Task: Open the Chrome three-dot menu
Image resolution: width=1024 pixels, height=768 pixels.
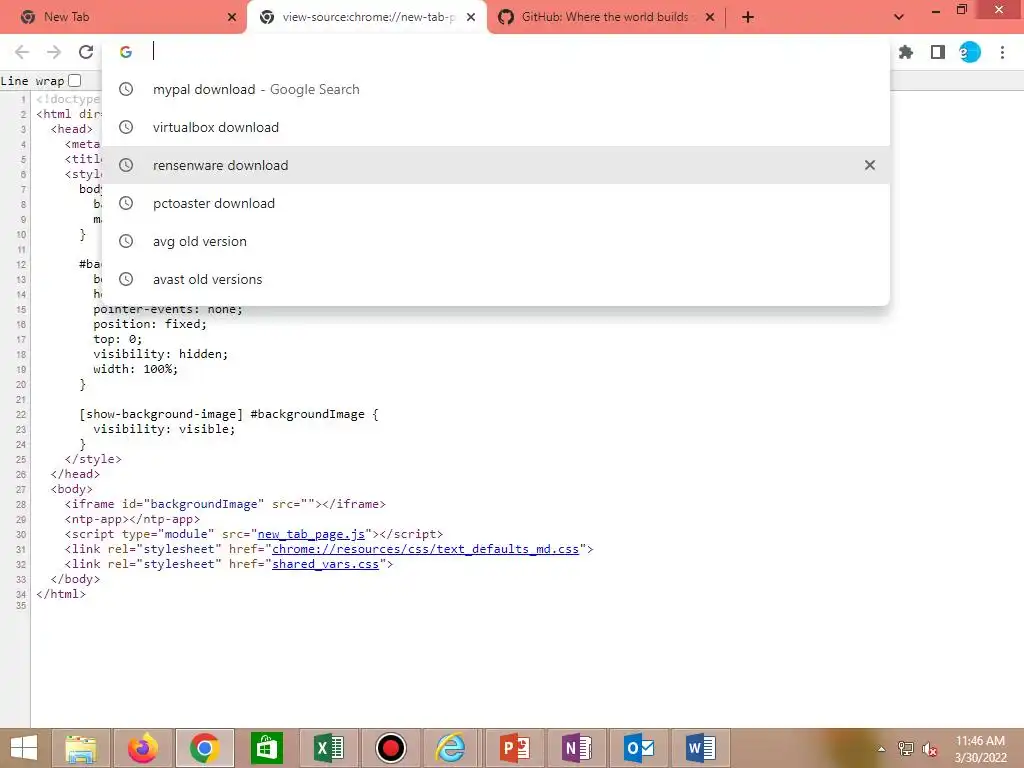Action: point(1002,52)
